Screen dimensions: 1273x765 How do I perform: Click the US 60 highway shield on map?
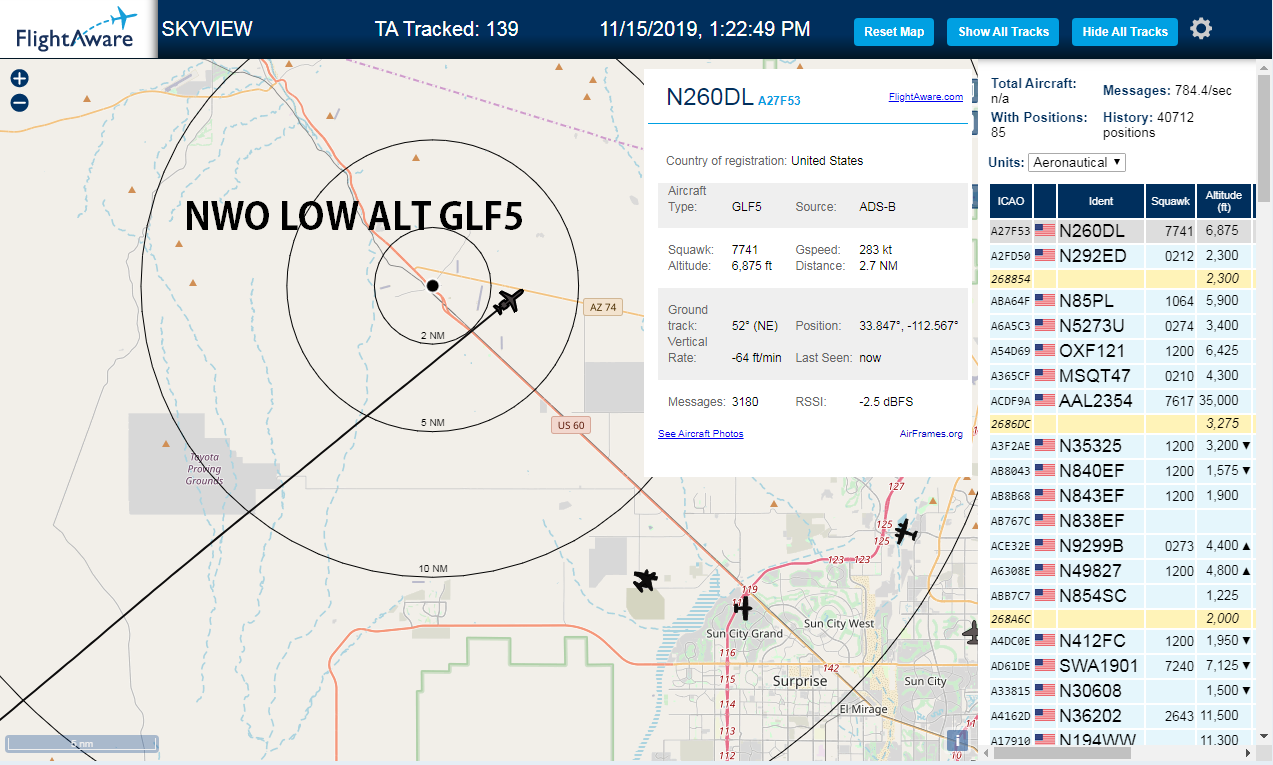point(571,425)
